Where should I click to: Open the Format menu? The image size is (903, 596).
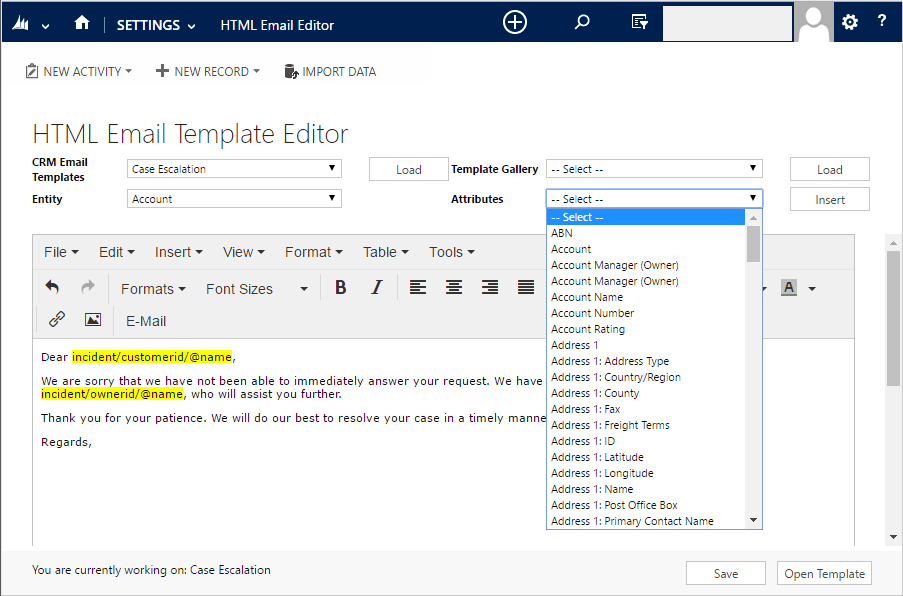pos(313,252)
